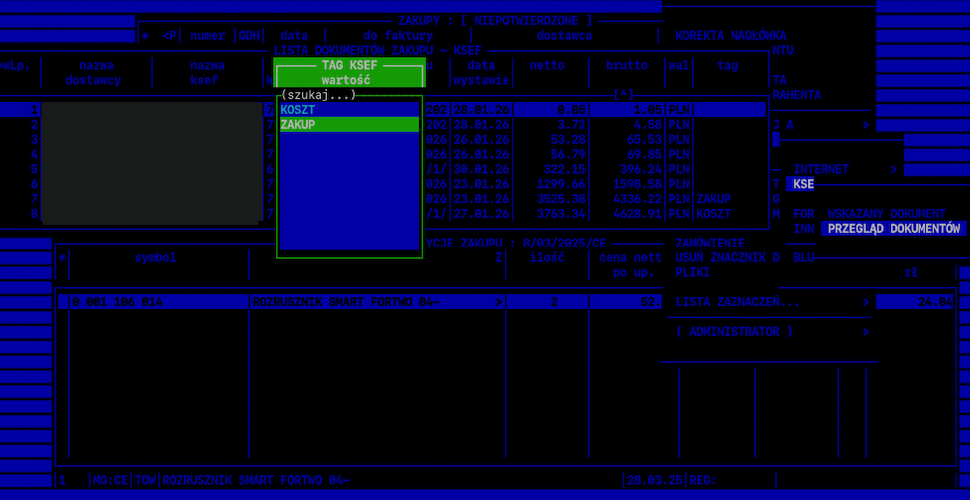Select KOSZT in the TAG KSEF list
The width and height of the screenshot is (970, 500).
tap(348, 110)
